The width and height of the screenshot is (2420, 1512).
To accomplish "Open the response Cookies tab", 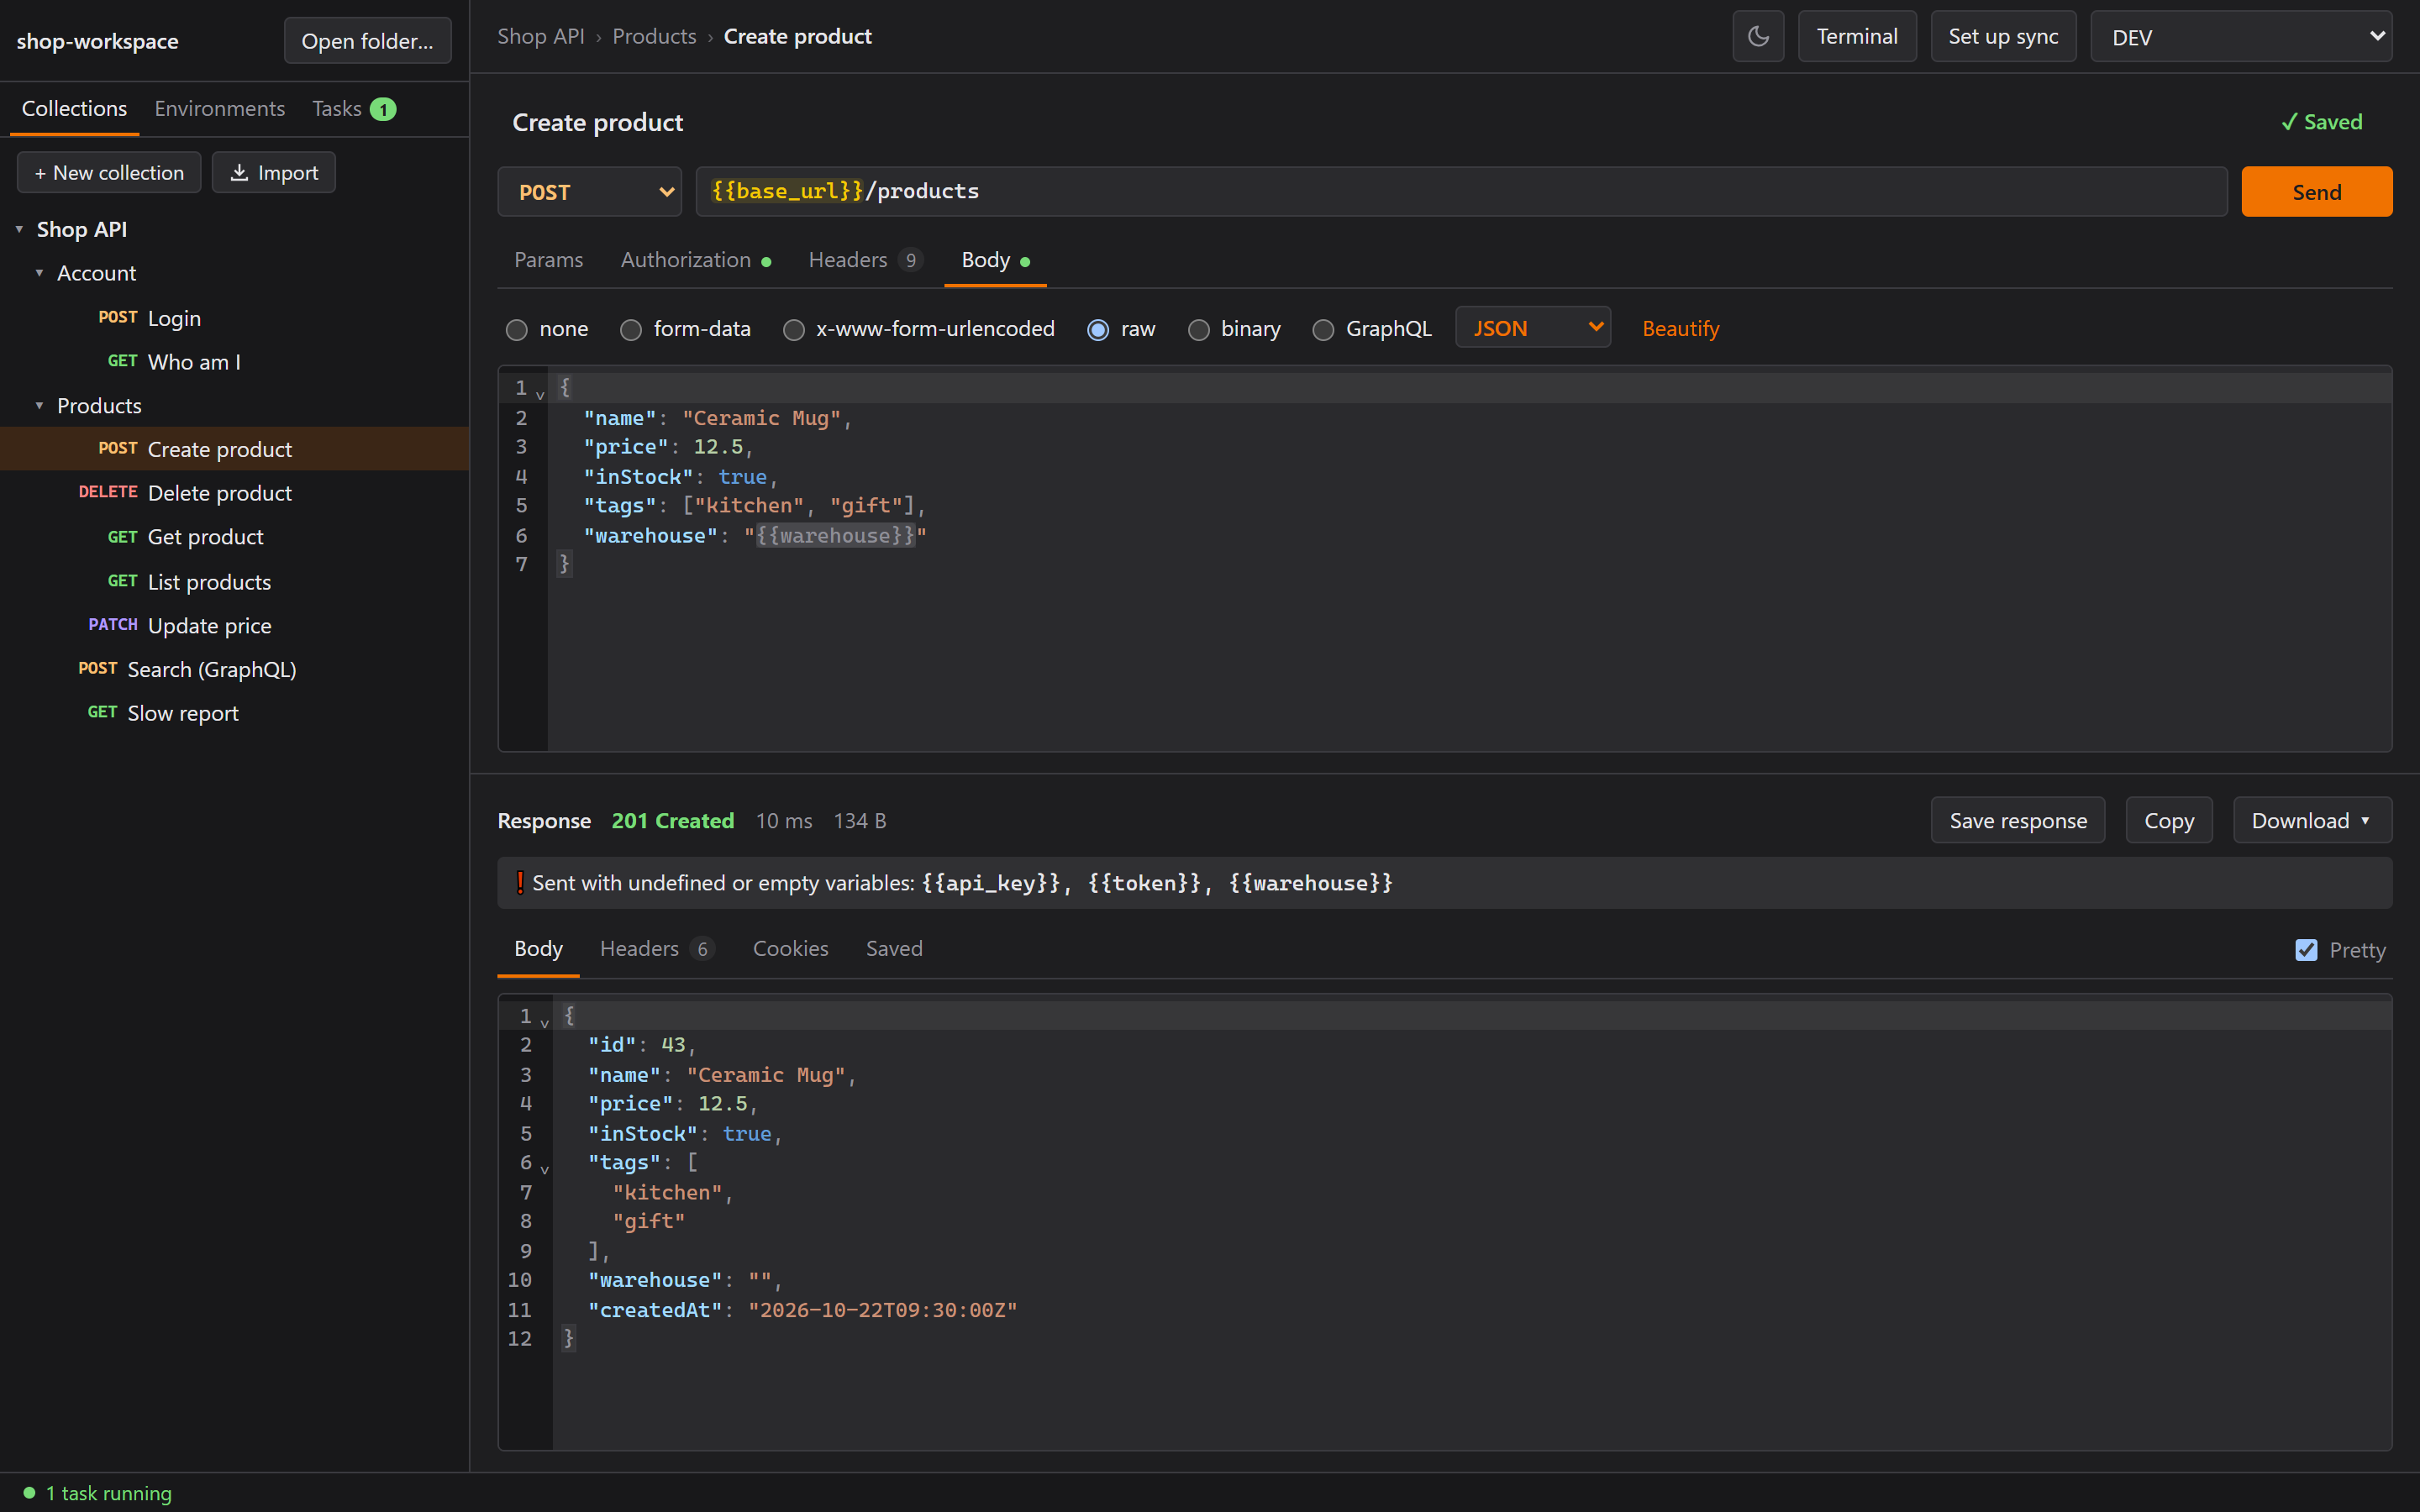I will click(790, 948).
